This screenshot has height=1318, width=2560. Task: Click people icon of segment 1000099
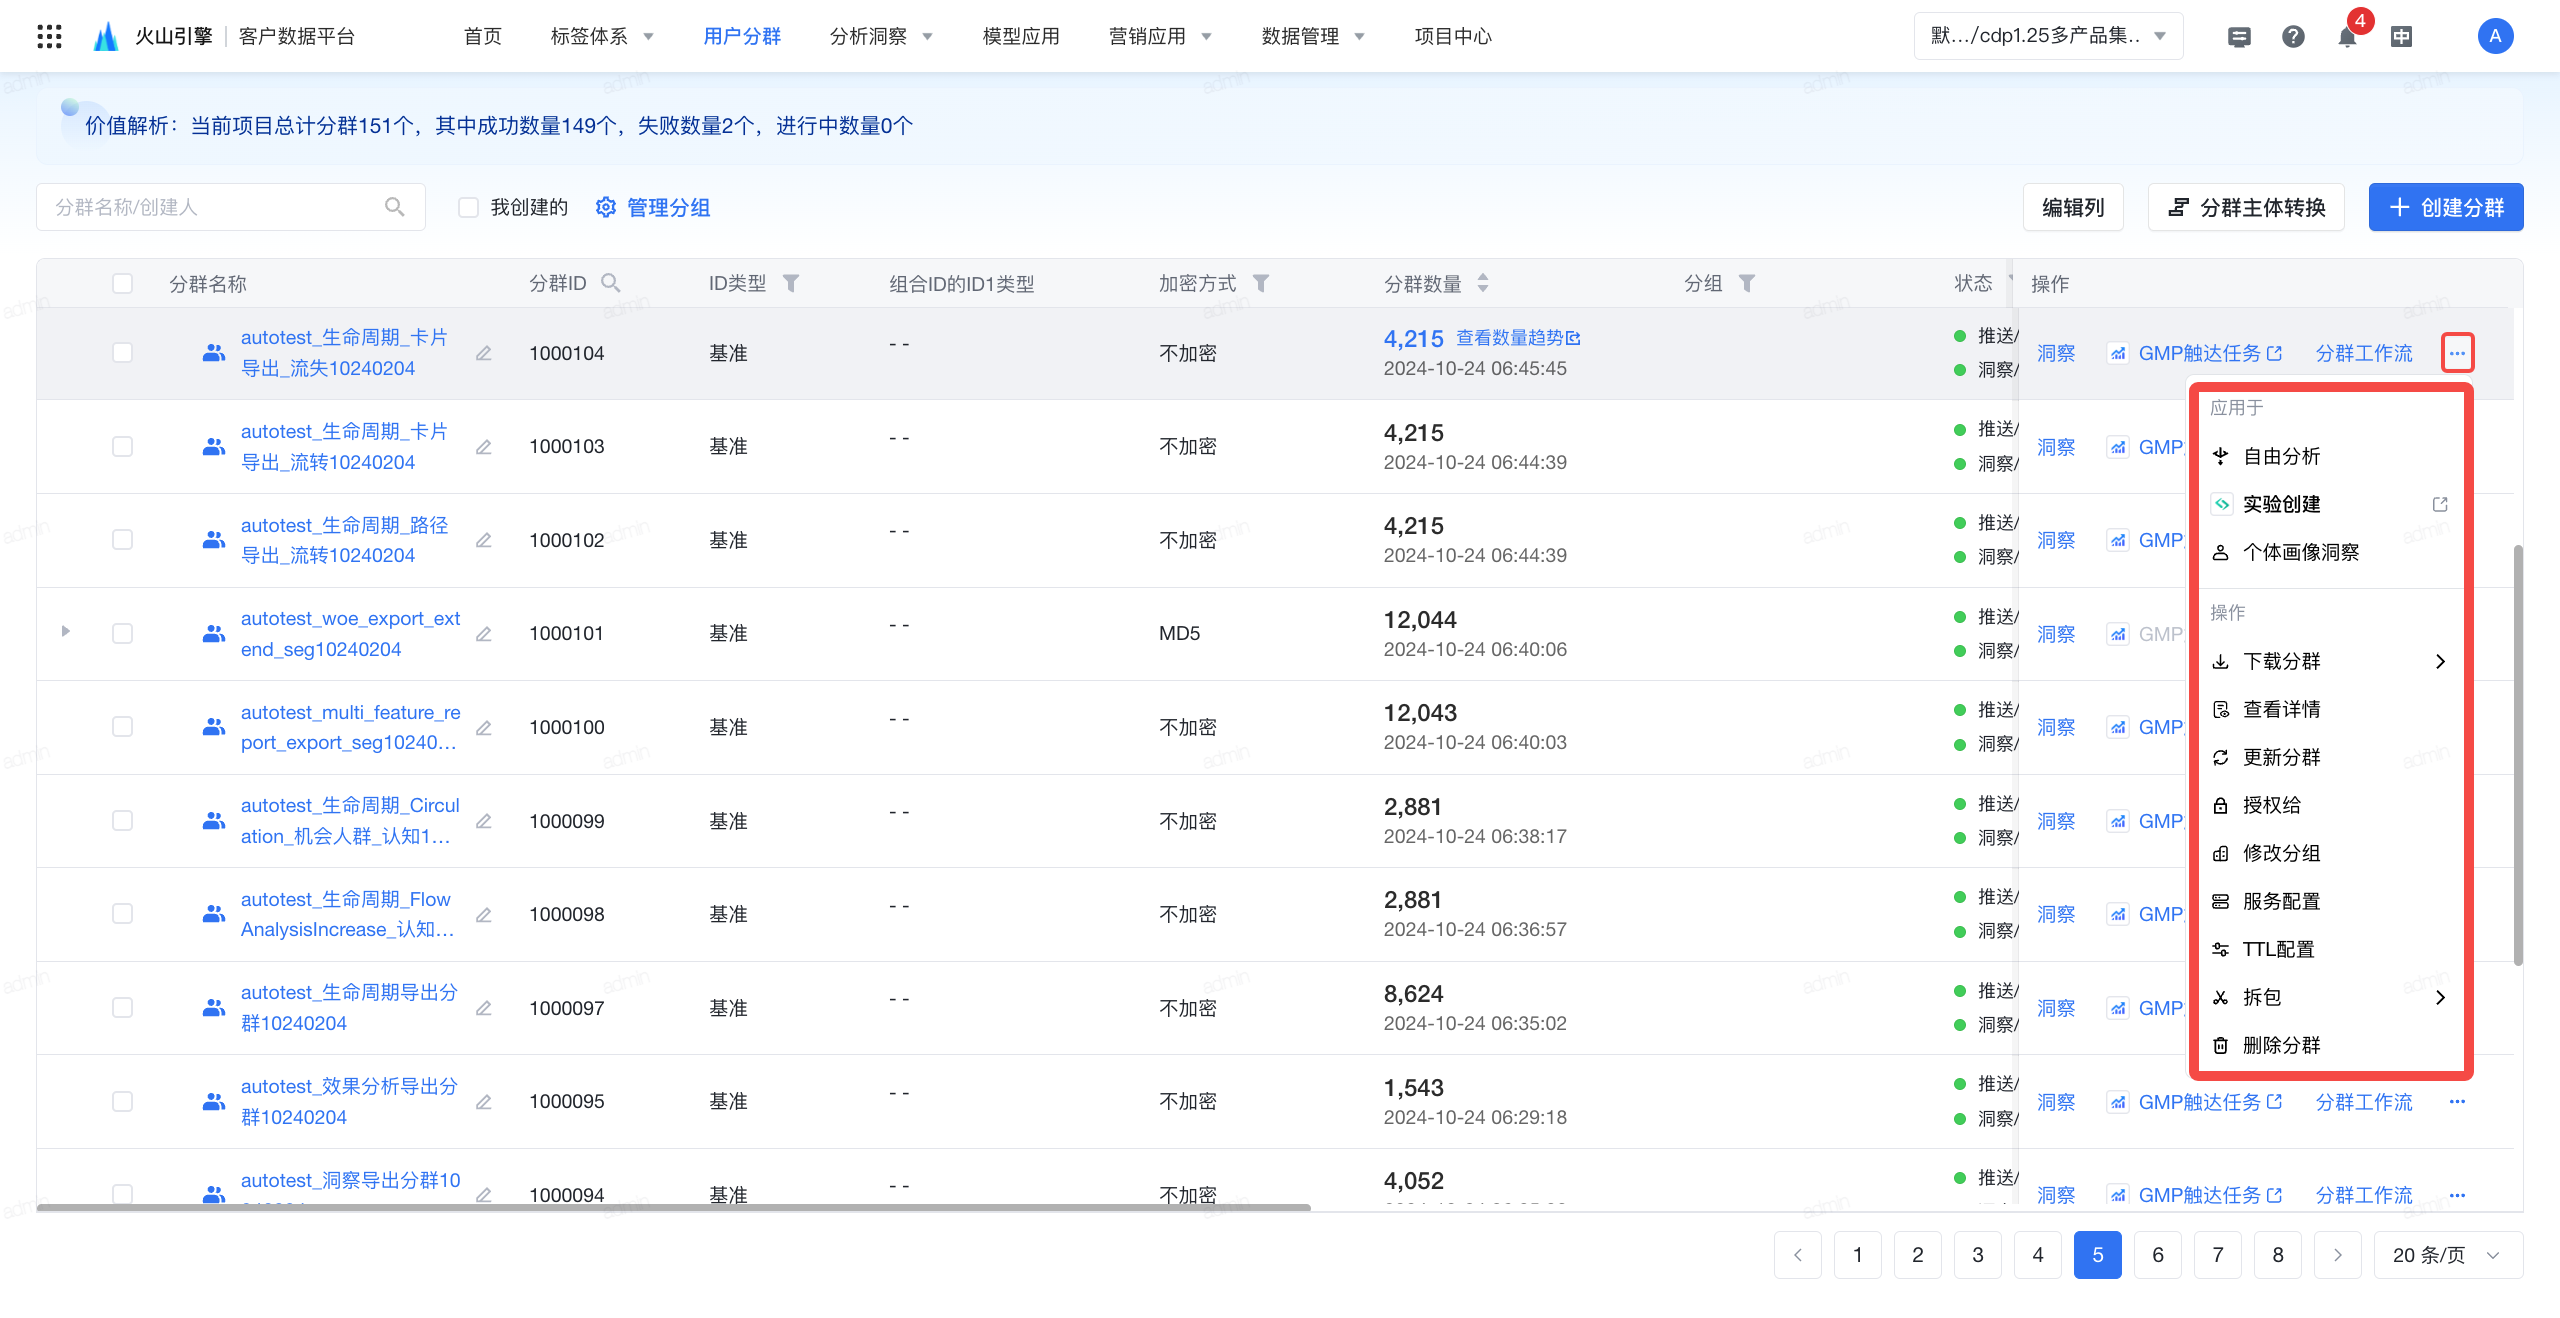(214, 821)
